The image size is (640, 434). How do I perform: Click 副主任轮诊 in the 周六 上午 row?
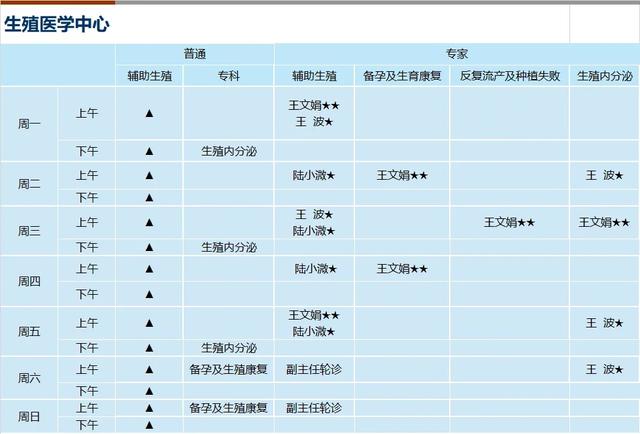tap(314, 369)
